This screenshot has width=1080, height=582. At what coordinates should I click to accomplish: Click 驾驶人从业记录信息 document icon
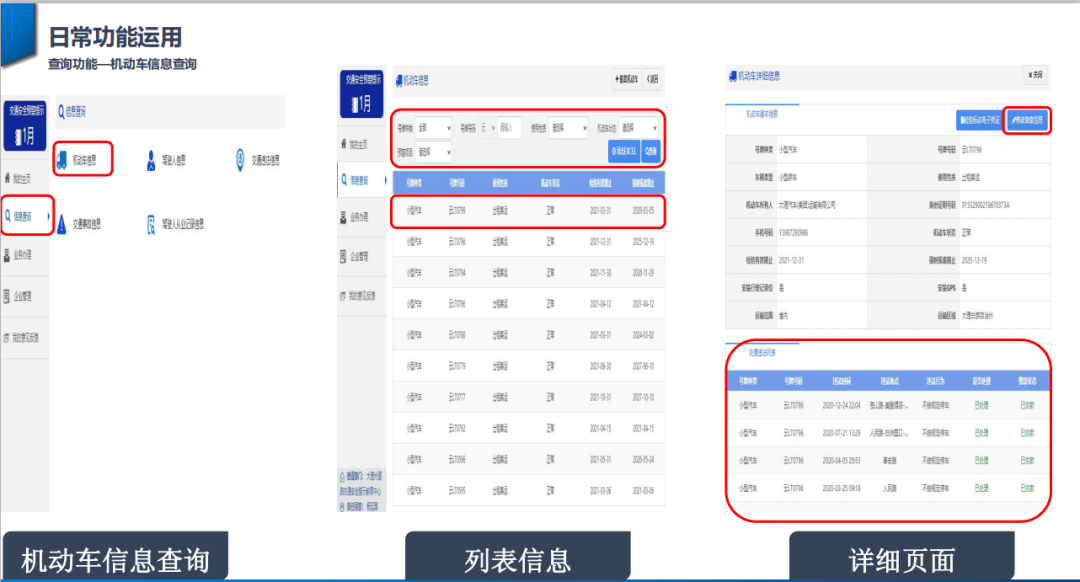(x=152, y=224)
